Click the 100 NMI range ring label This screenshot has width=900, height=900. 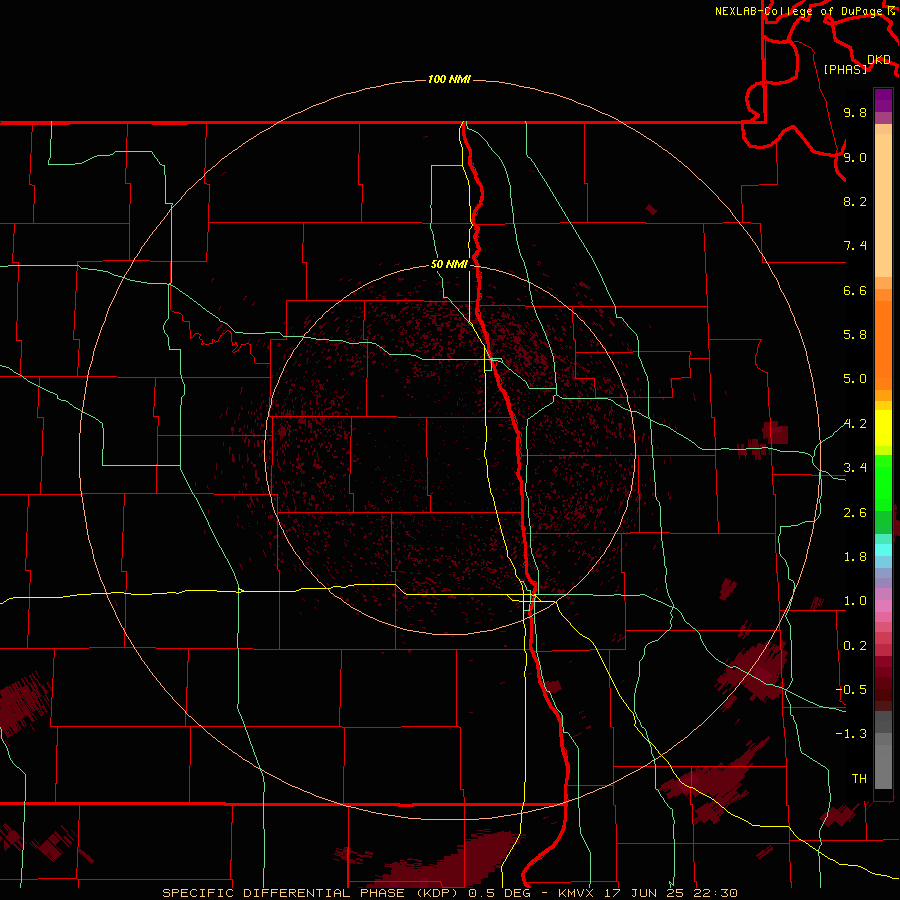pos(449,79)
